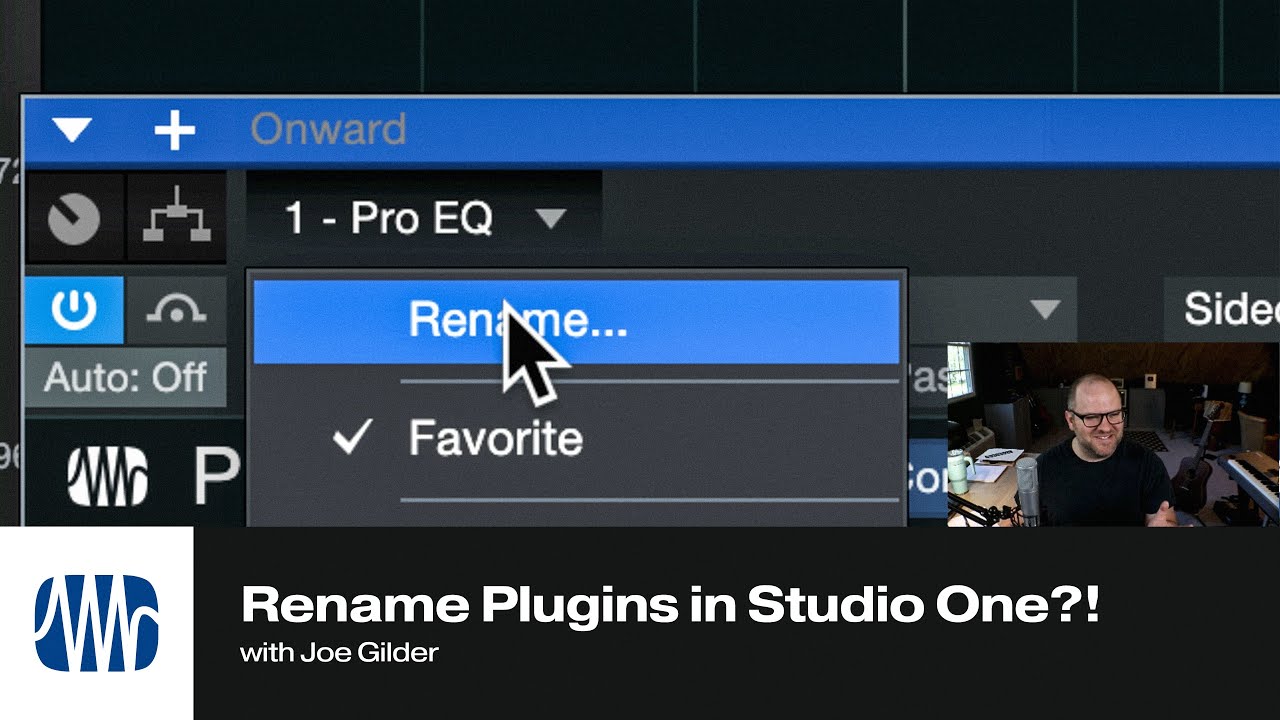1280x720 pixels.
Task: Click the PreSonus logo in the banner
Action: (x=96, y=623)
